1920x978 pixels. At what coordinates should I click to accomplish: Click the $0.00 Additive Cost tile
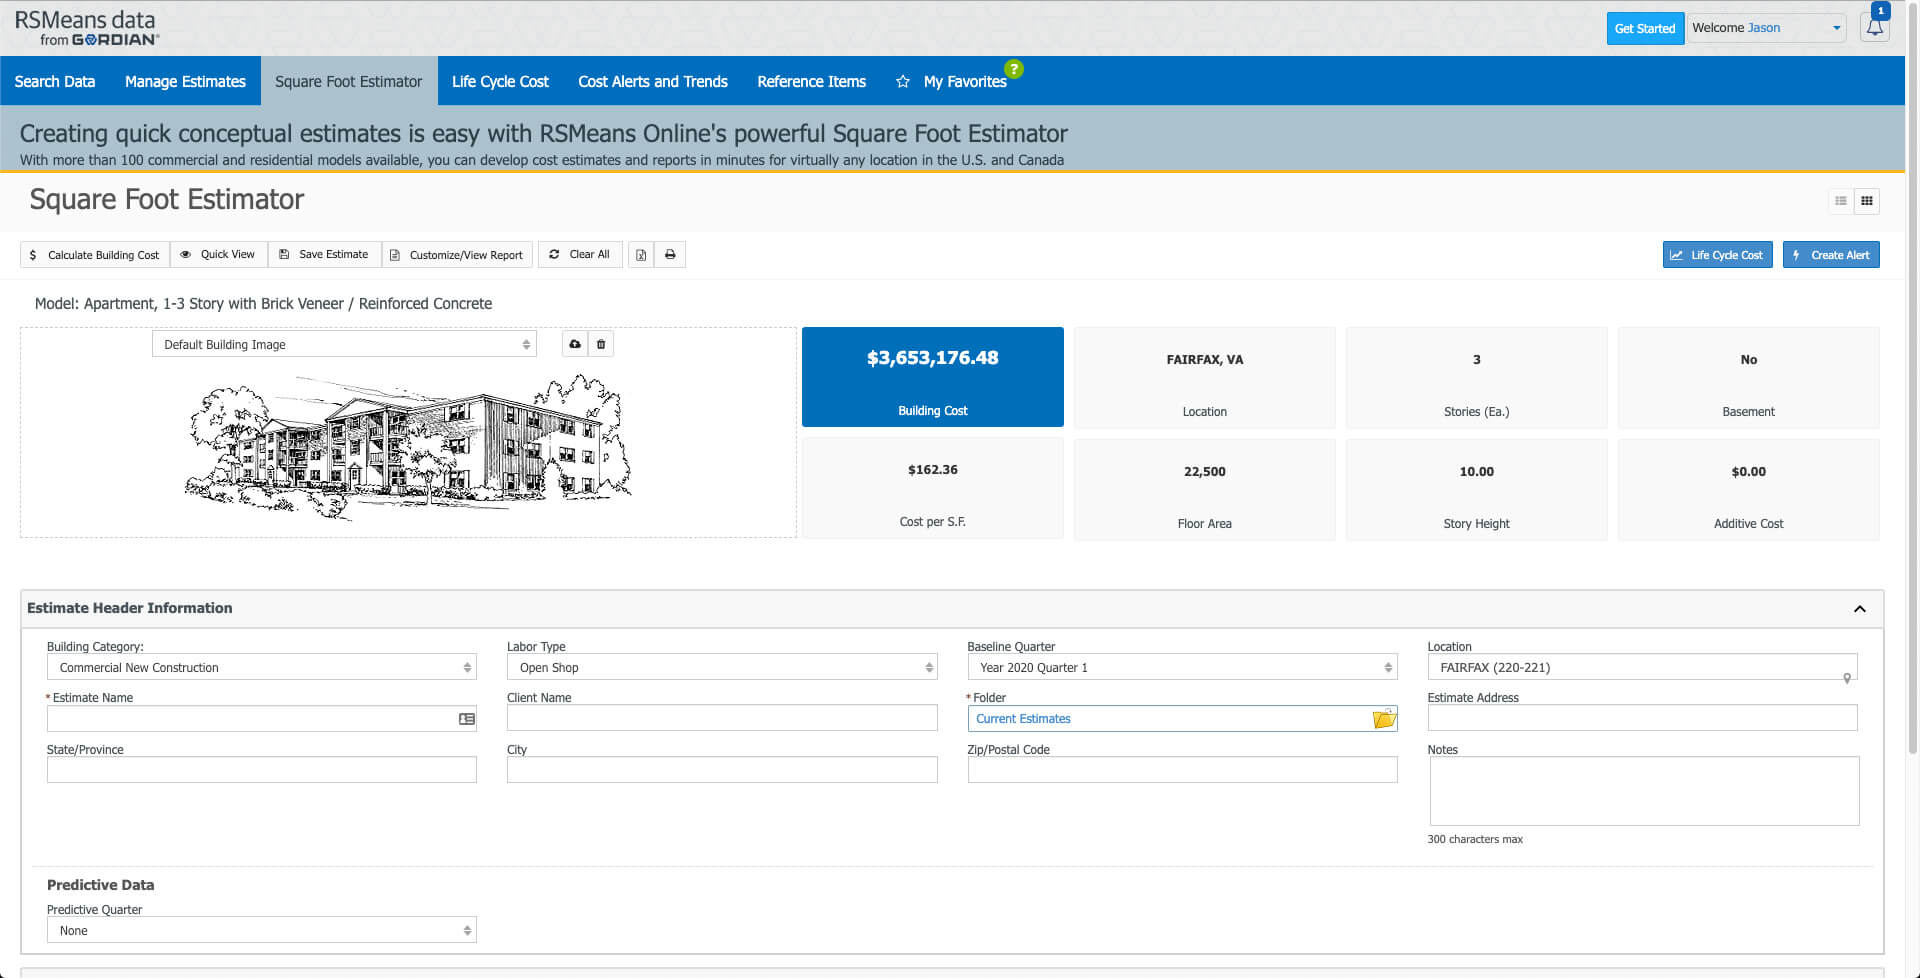coord(1749,490)
